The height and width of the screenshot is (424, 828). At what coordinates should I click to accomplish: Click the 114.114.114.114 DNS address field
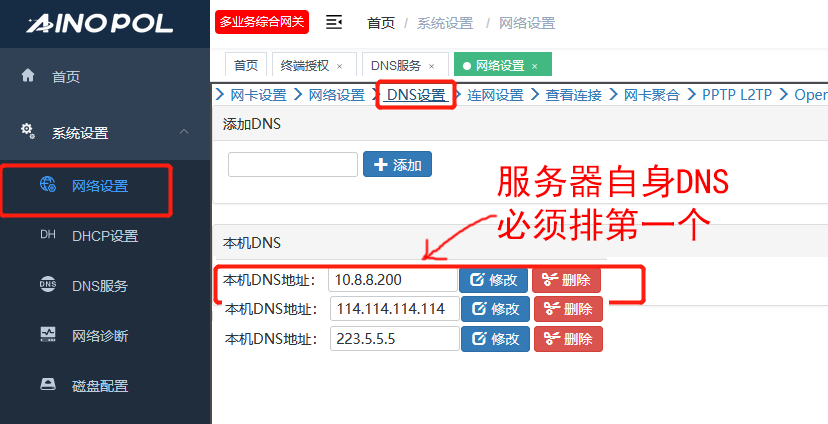click(x=393, y=309)
